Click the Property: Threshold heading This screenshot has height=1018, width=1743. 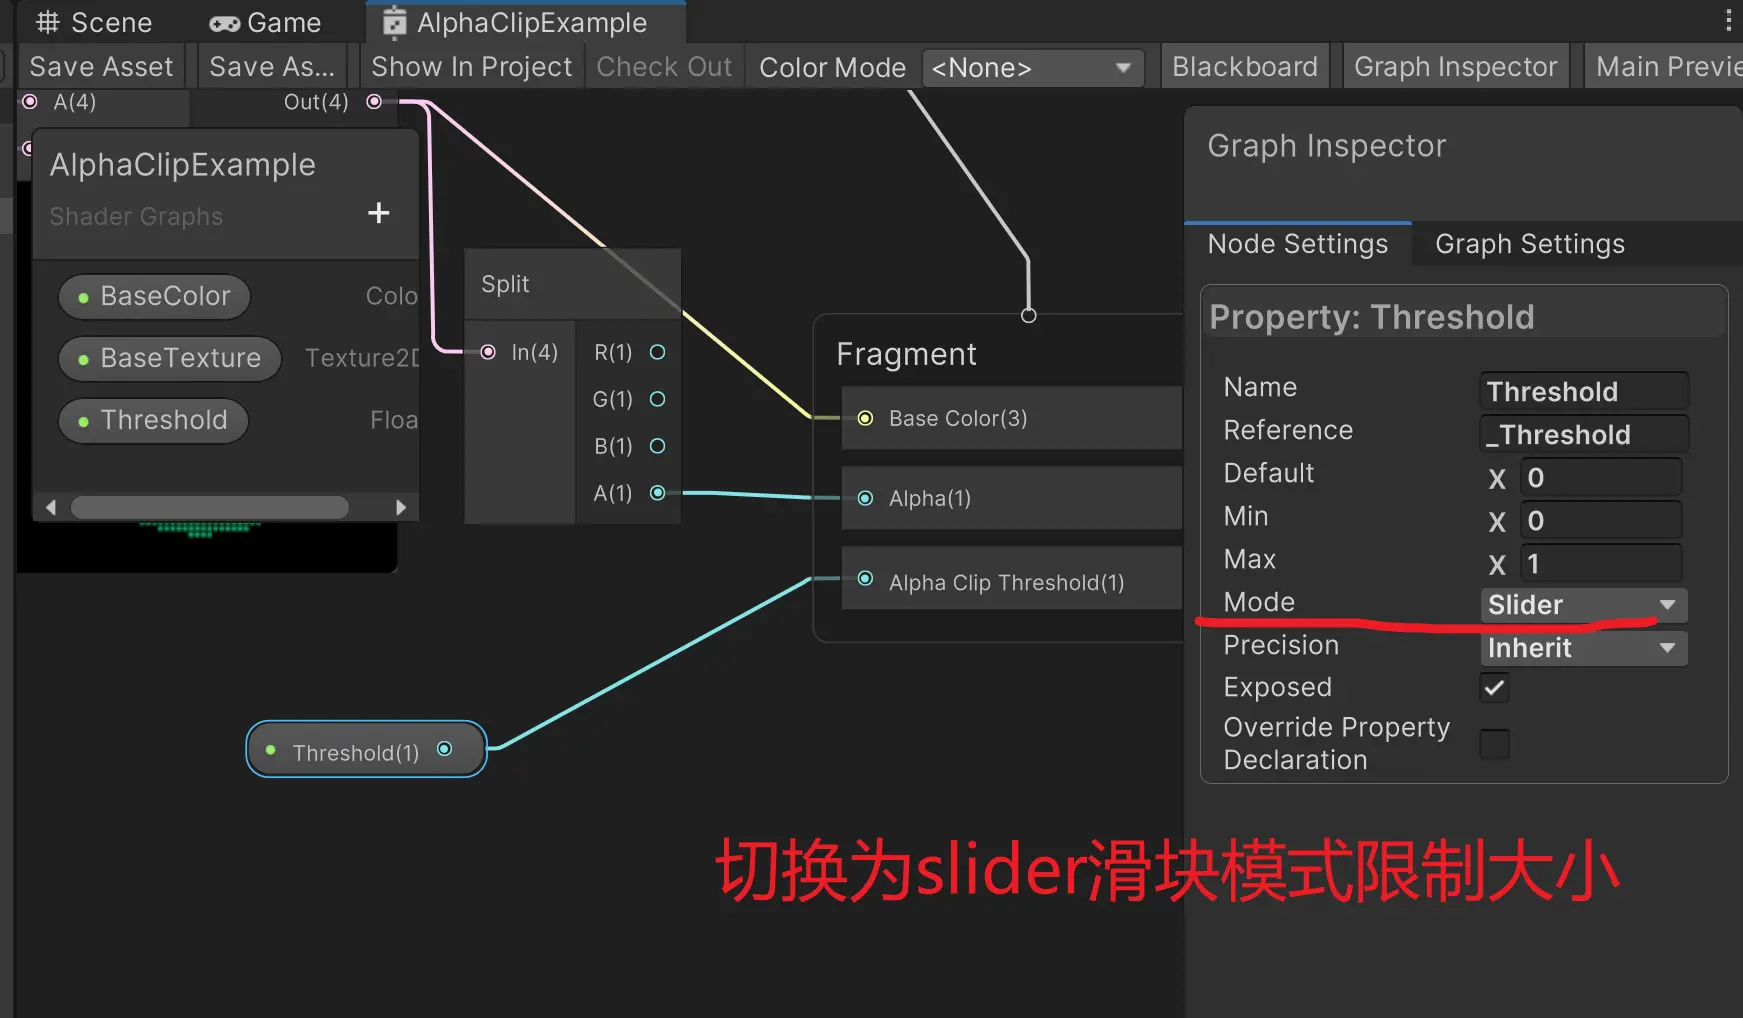click(x=1372, y=317)
